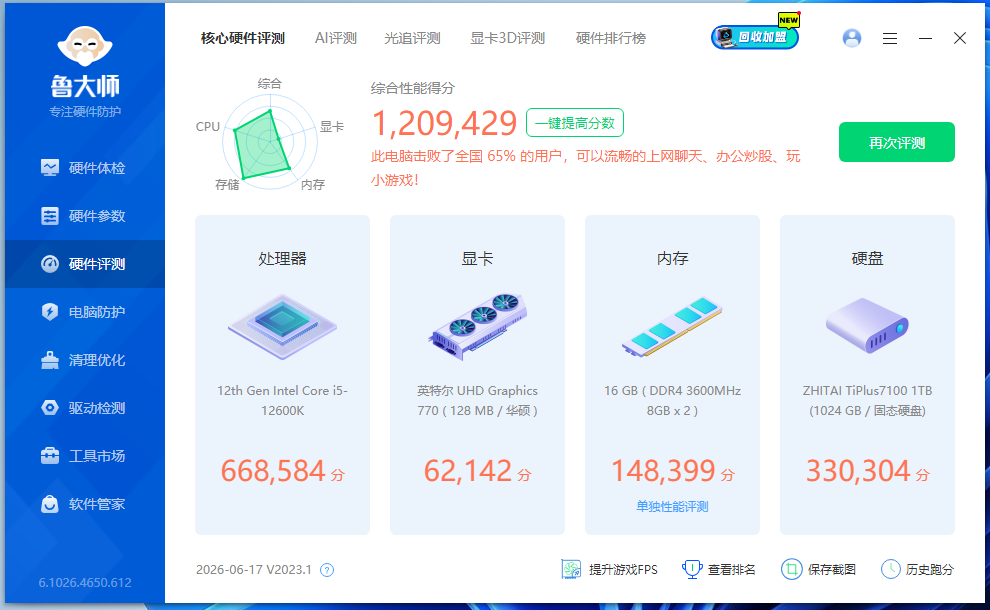
Task: Open 电脑防护 in the sidebar
Action: pyautogui.click(x=85, y=312)
